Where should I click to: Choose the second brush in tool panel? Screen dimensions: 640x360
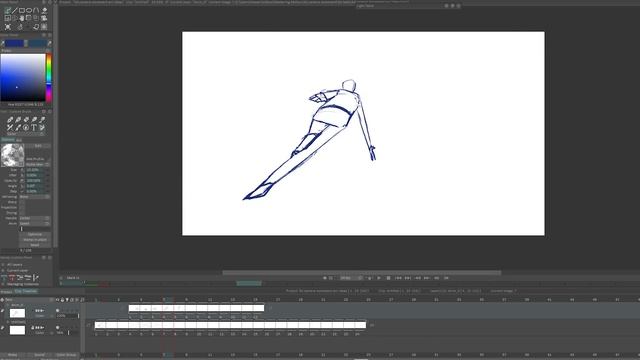pos(18,119)
